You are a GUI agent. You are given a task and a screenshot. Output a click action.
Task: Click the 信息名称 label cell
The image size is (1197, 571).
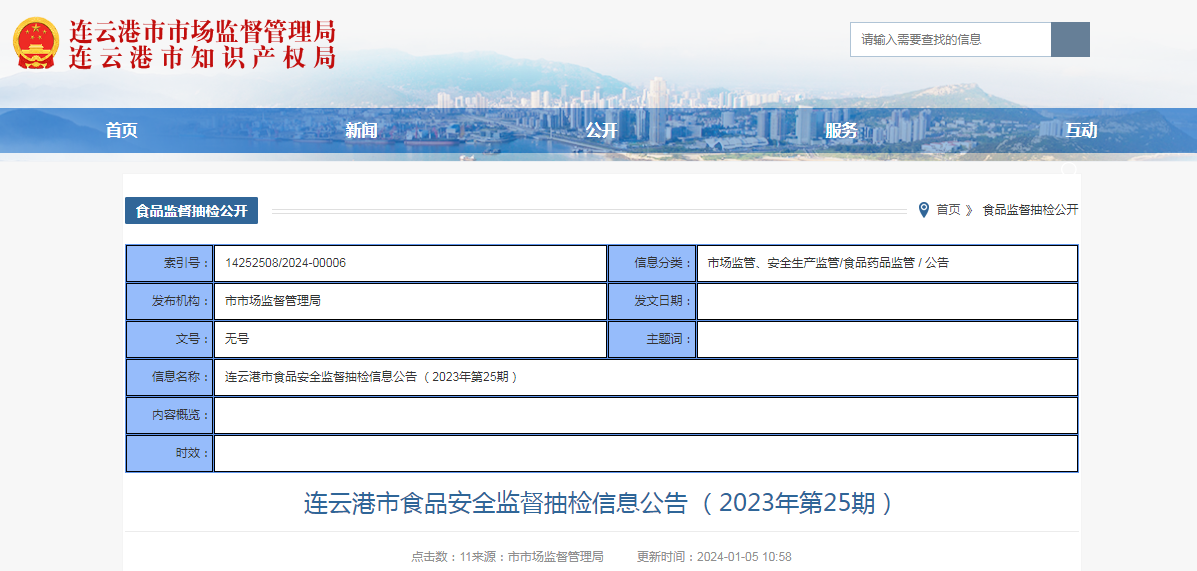[x=169, y=377]
